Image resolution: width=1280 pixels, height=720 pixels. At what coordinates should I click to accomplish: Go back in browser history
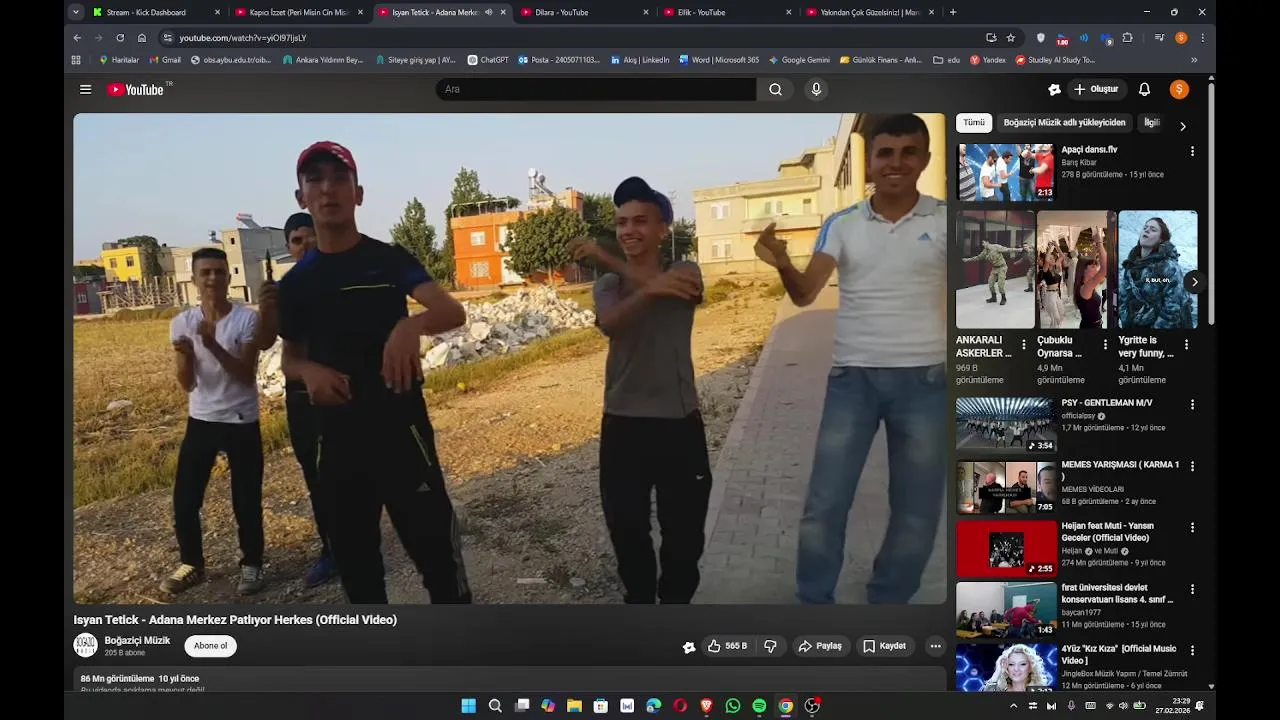[77, 37]
